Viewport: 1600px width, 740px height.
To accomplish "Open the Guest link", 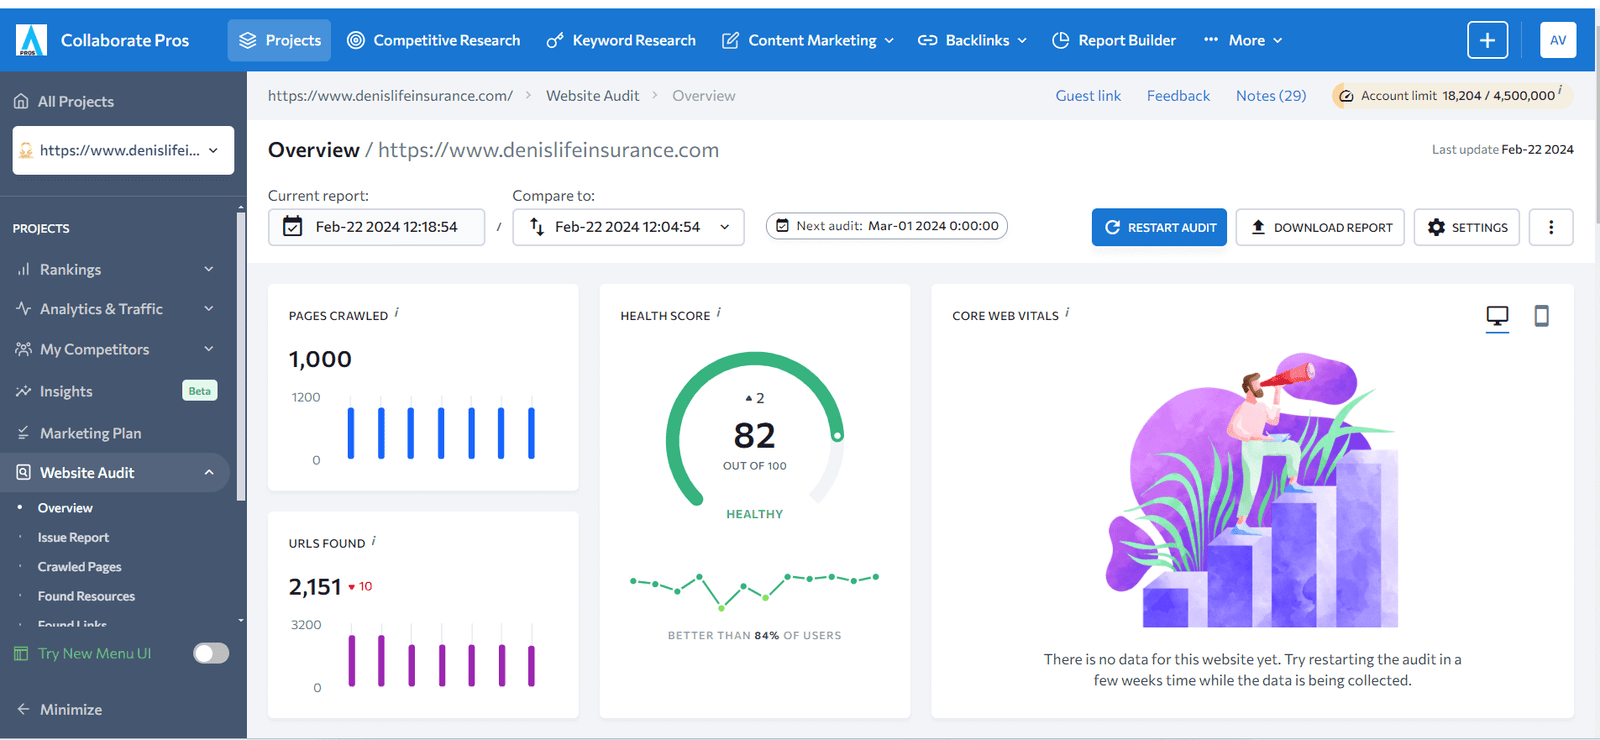I will tap(1088, 96).
